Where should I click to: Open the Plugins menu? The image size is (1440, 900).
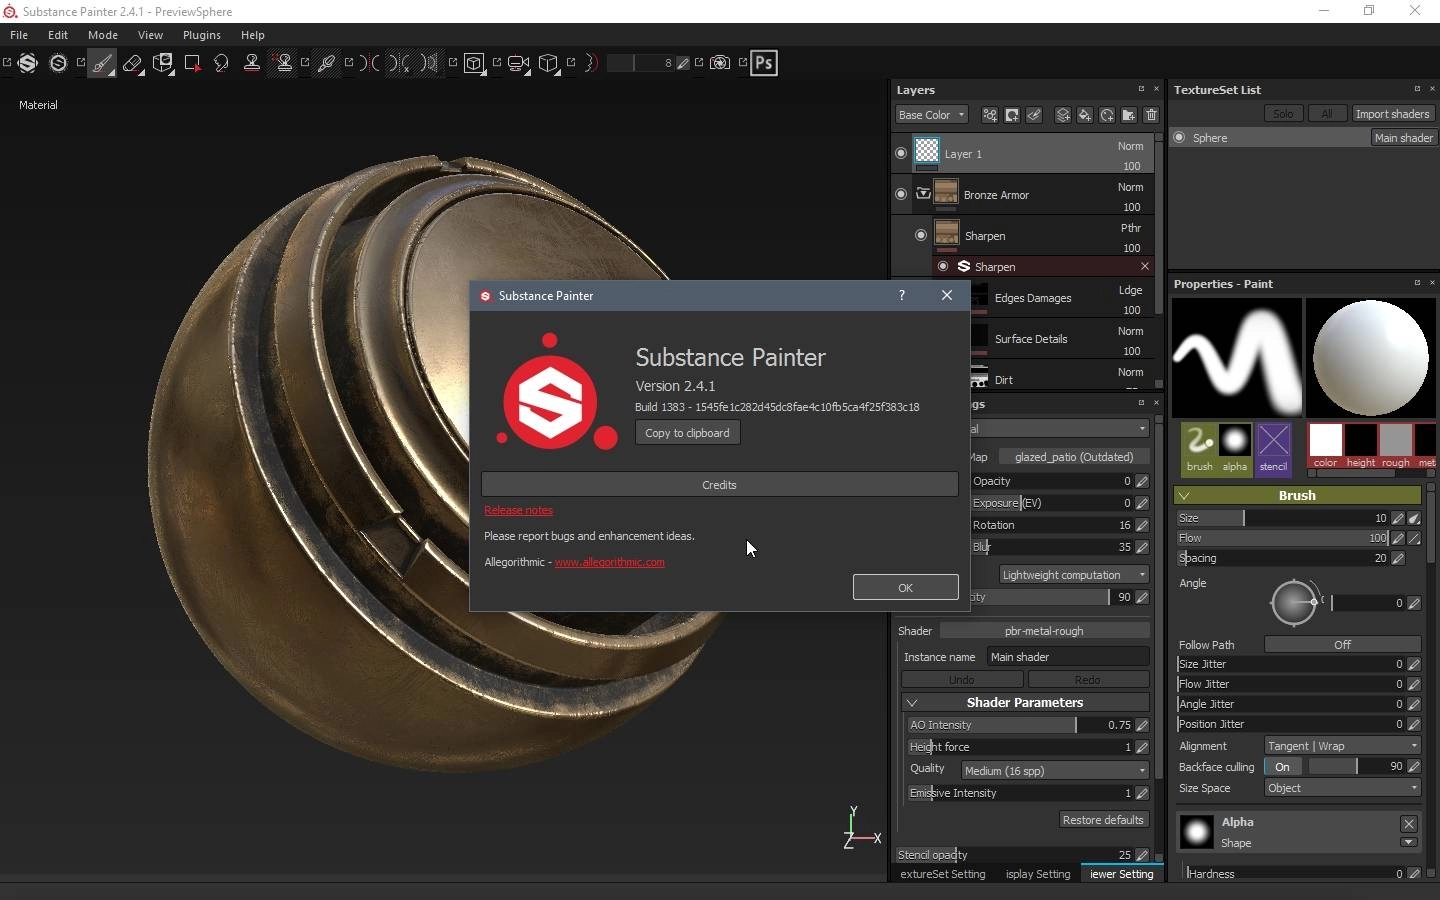pyautogui.click(x=201, y=35)
